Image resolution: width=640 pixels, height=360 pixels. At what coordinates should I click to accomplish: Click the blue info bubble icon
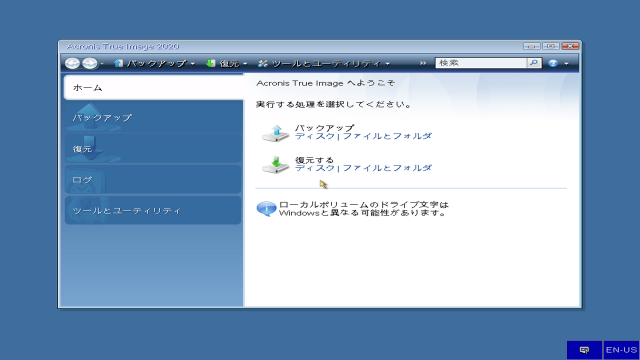click(266, 209)
